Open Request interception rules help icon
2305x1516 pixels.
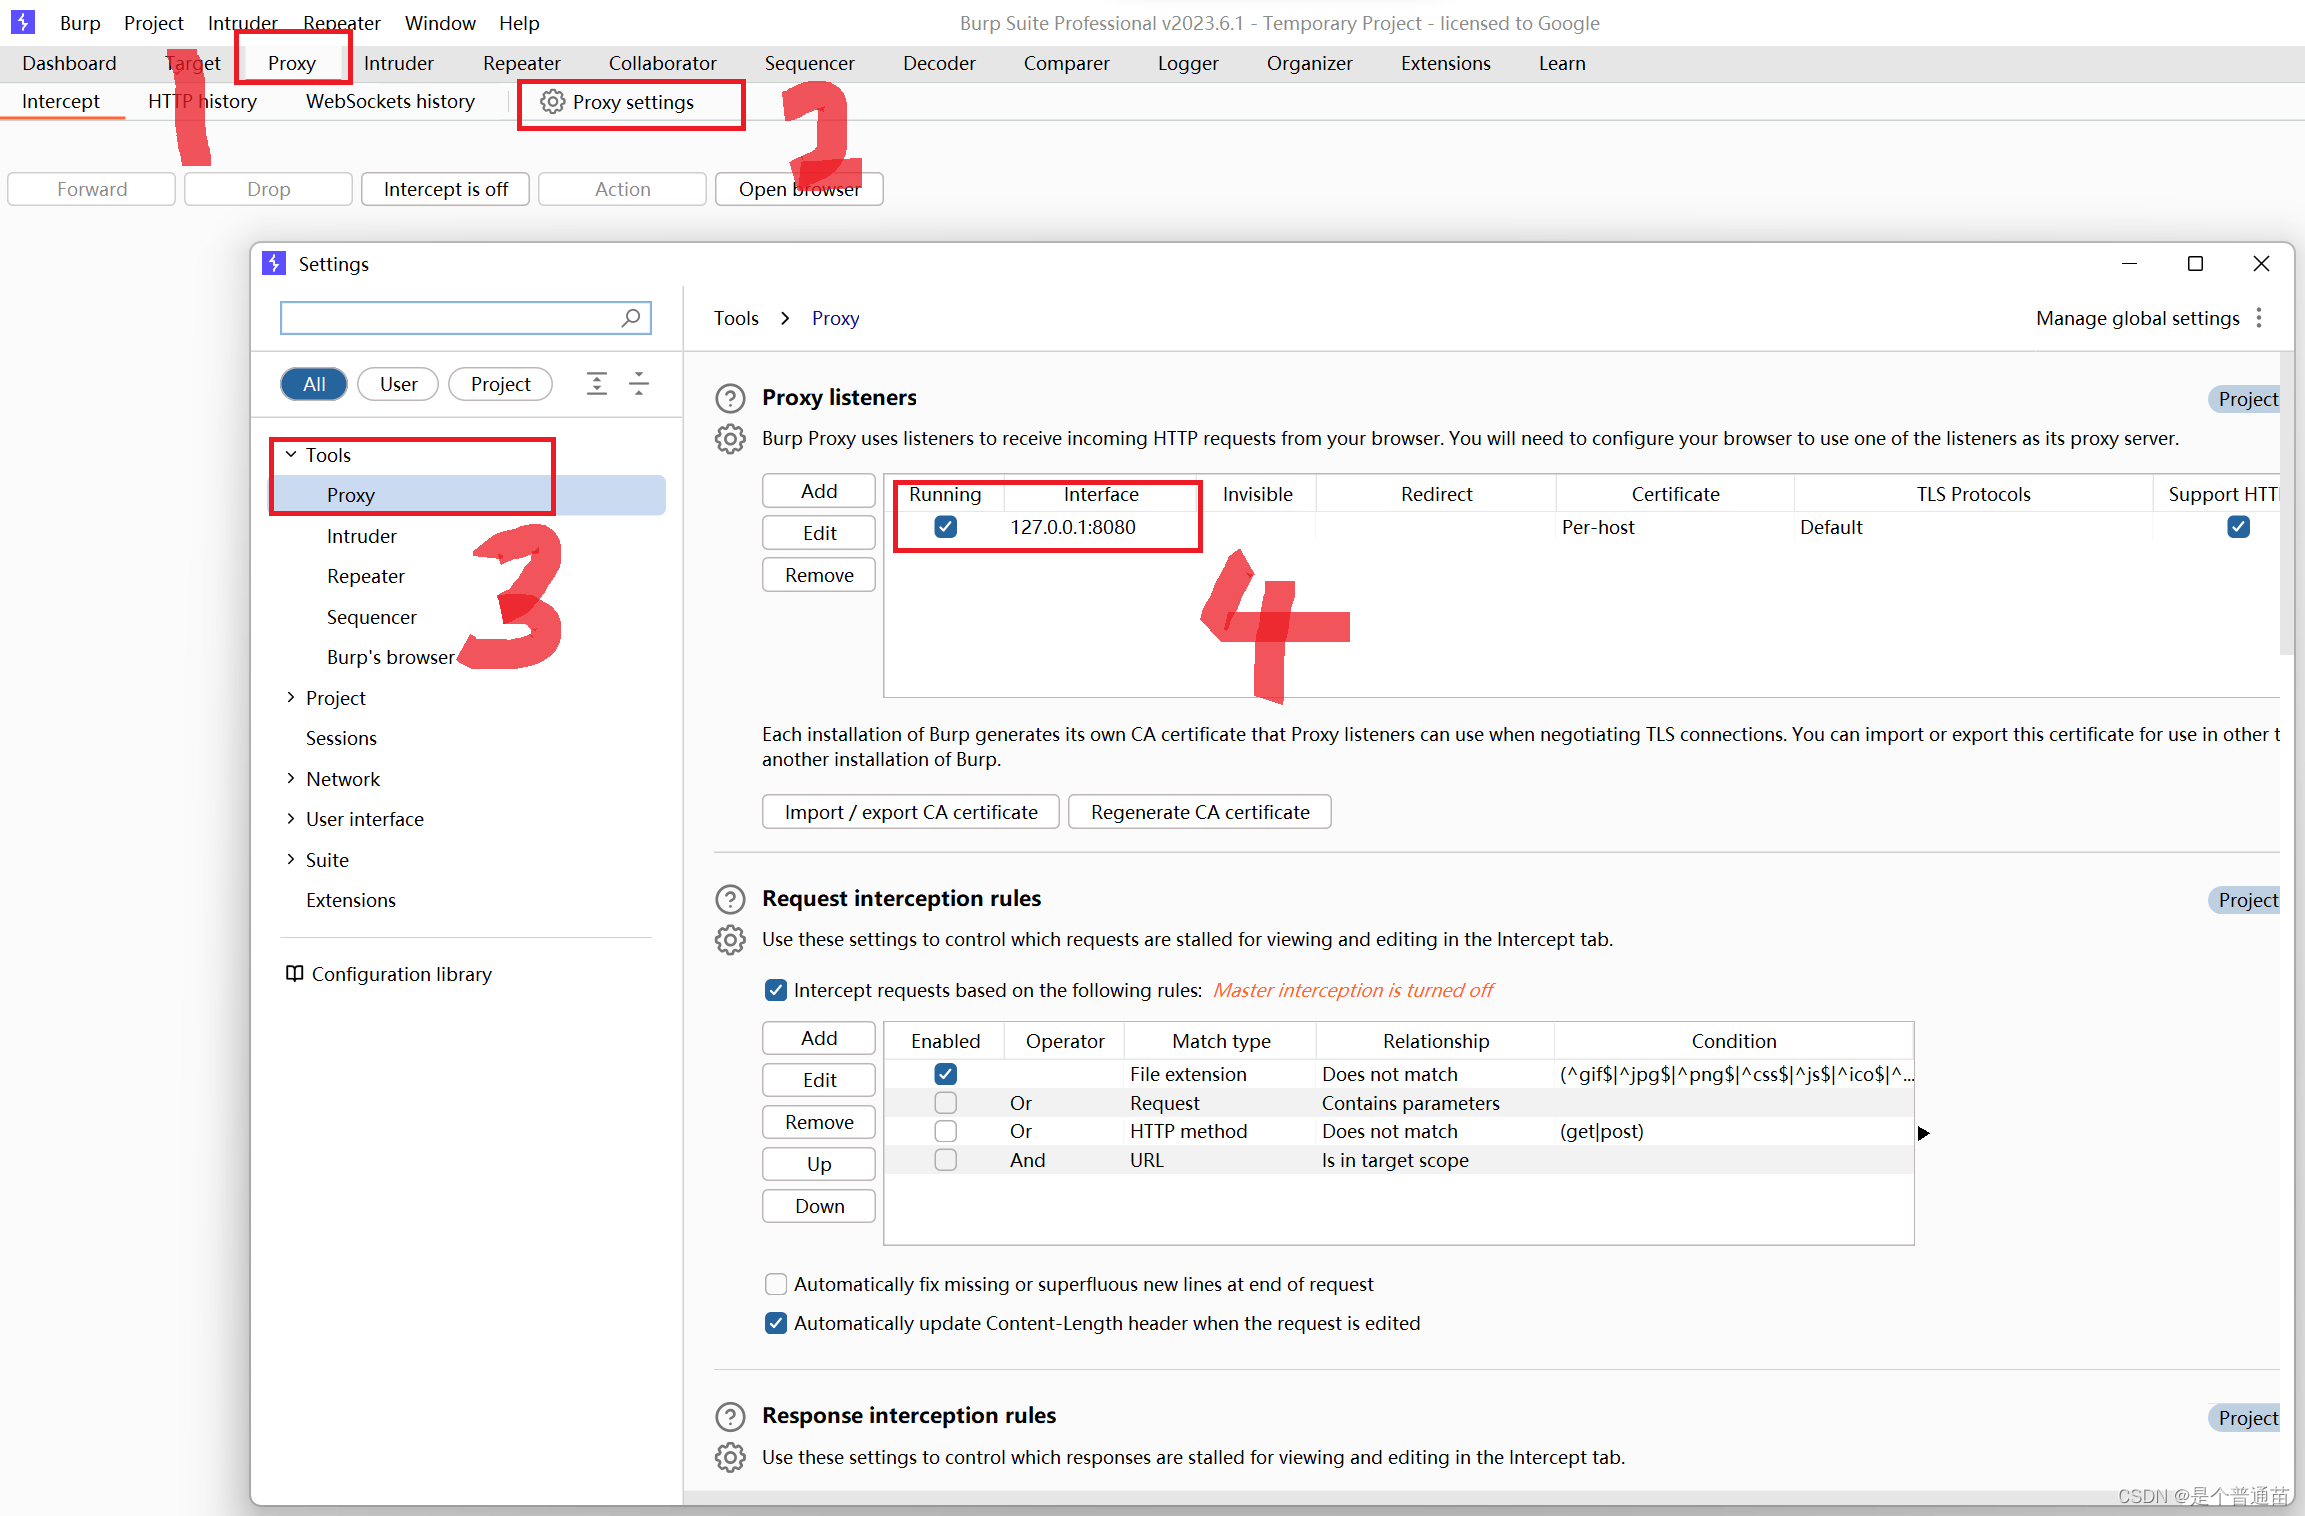(730, 899)
